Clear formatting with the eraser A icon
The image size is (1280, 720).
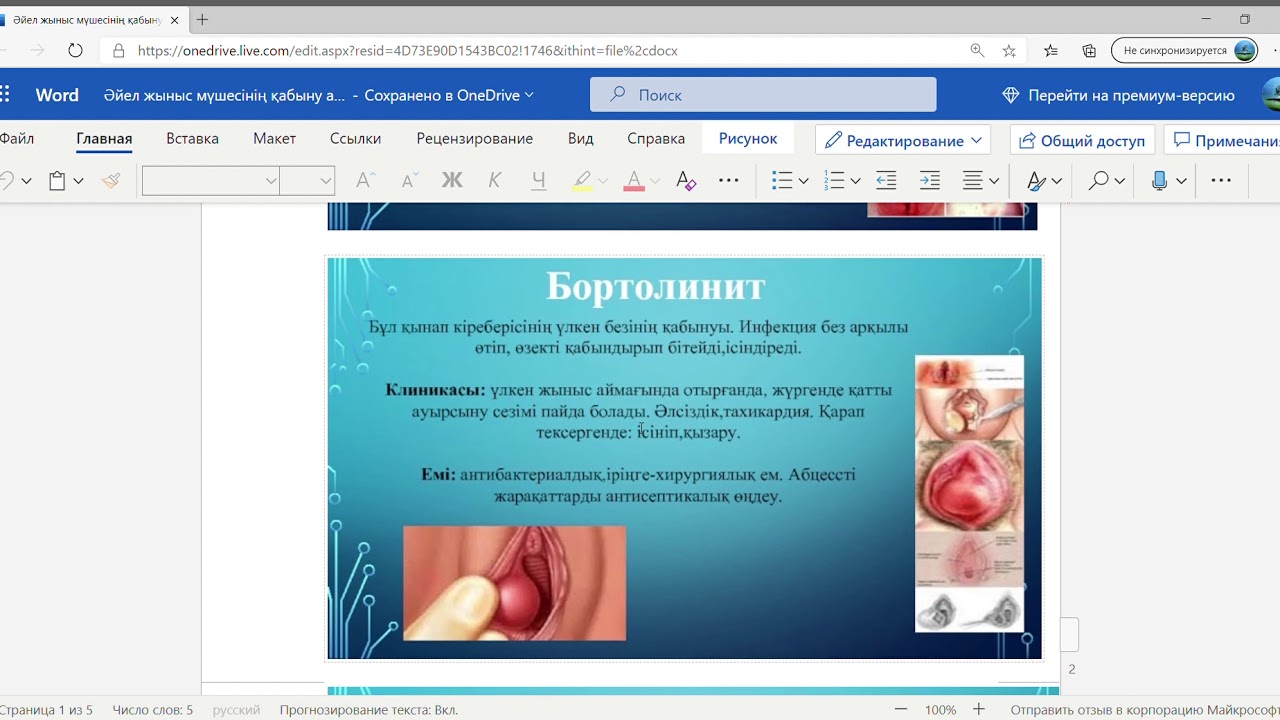point(685,181)
